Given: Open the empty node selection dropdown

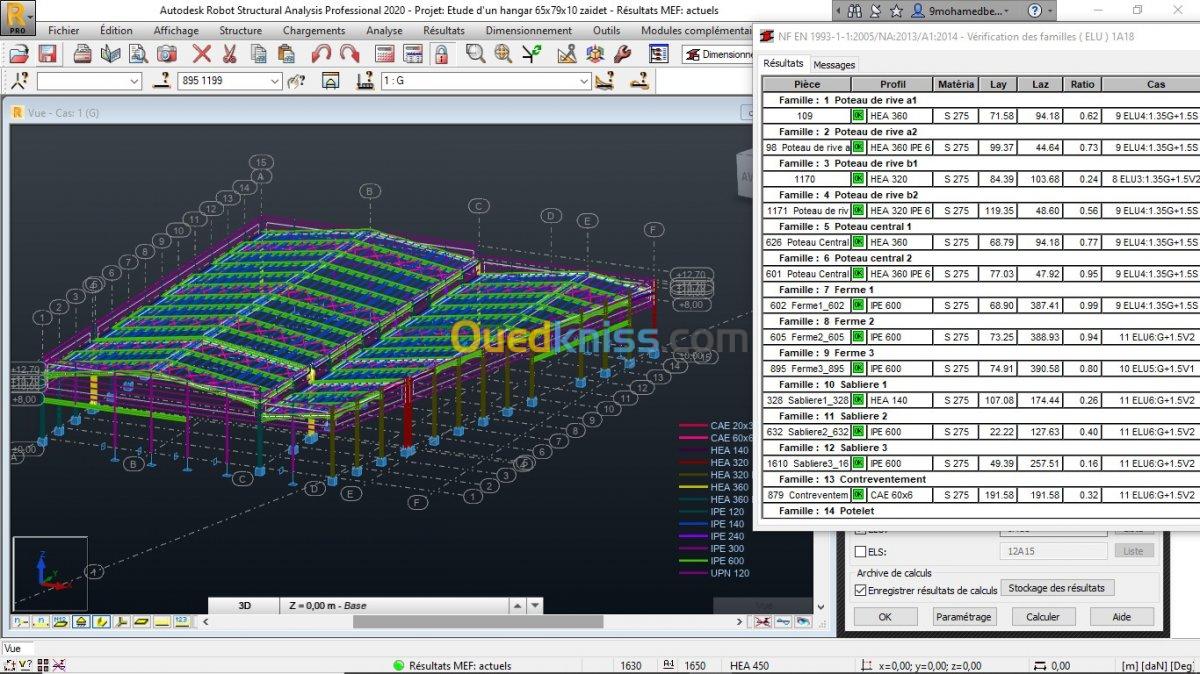Looking at the screenshot, I should tap(134, 81).
